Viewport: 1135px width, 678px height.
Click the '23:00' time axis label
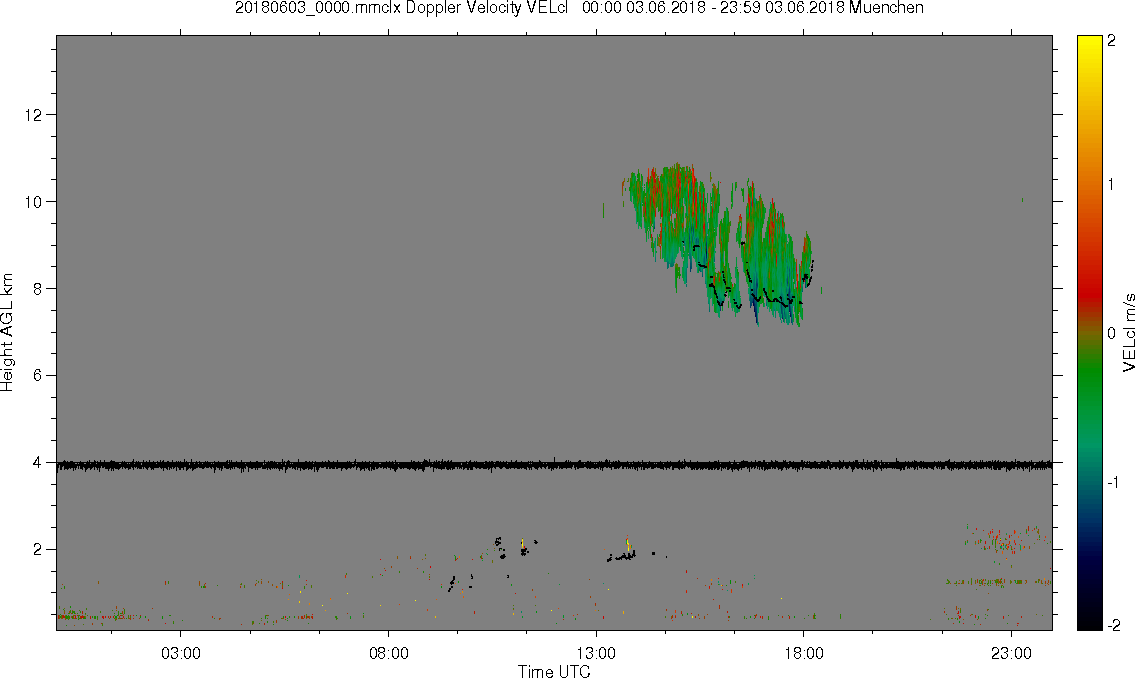click(x=1011, y=653)
